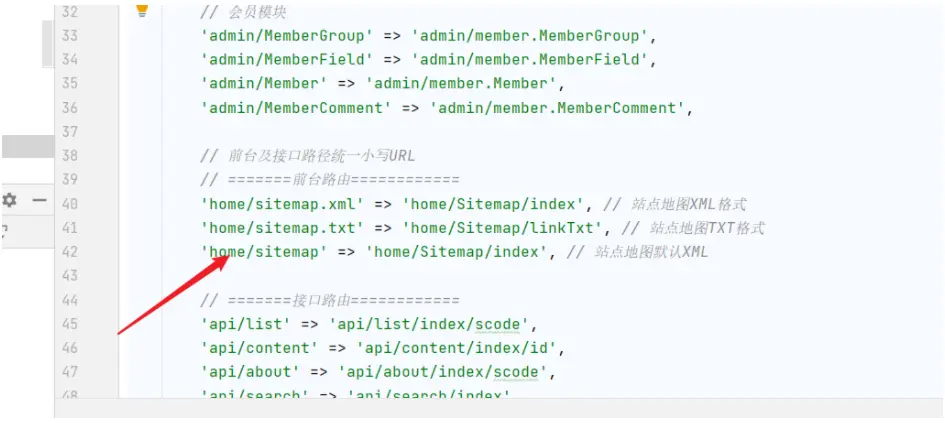The height and width of the screenshot is (423, 945).
Task: Collapse the side panel with minus icon
Action: [x=40, y=200]
